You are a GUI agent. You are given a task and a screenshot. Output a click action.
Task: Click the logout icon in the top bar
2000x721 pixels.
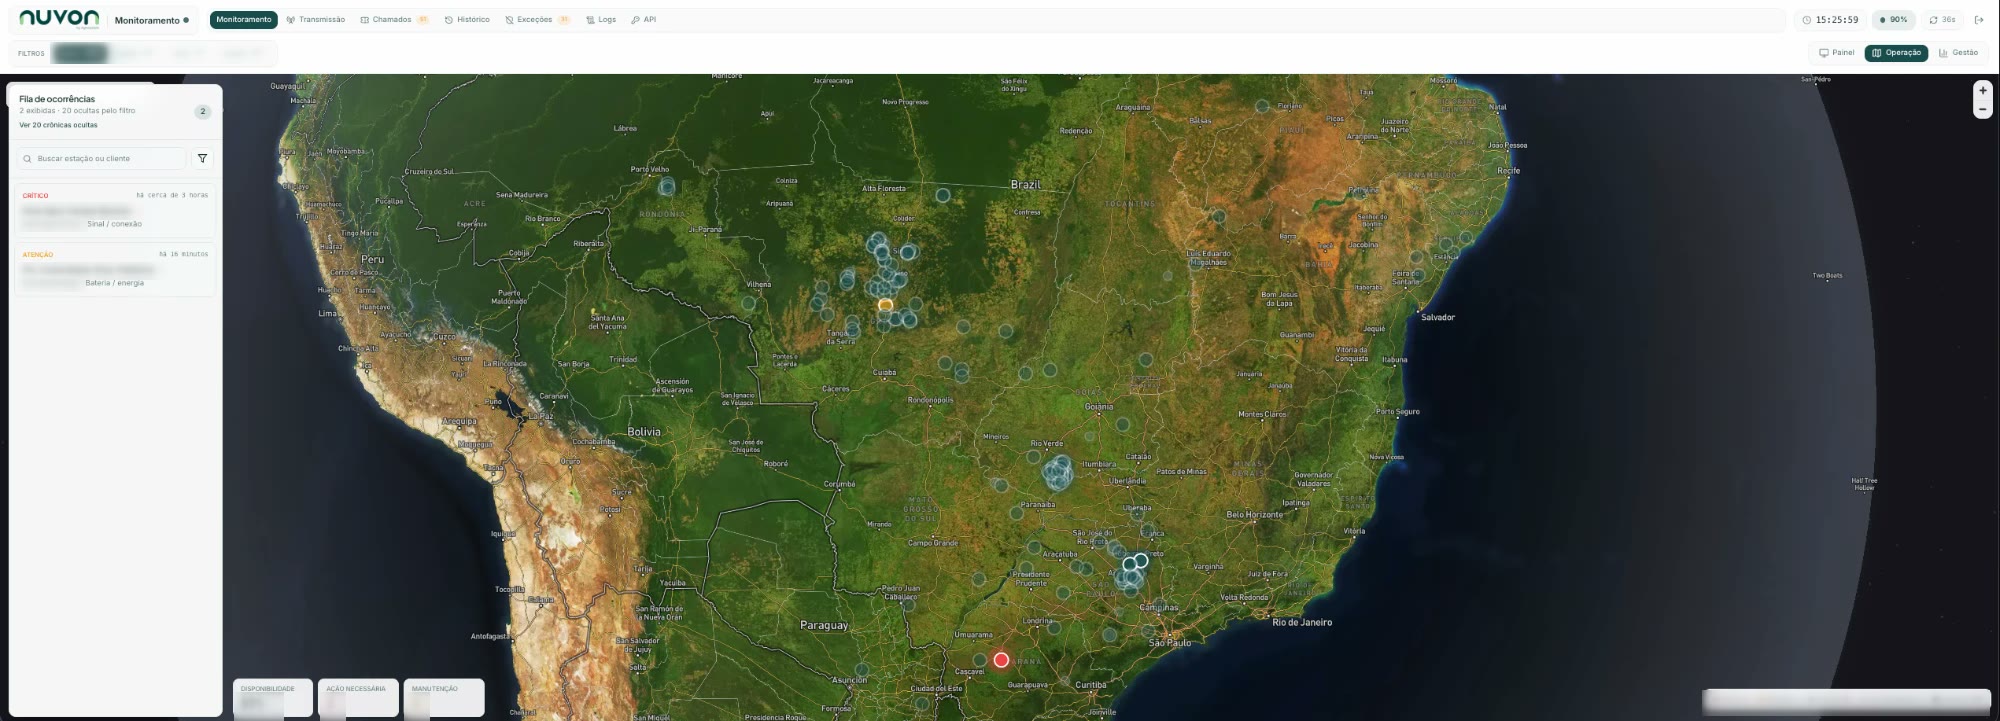point(1979,20)
